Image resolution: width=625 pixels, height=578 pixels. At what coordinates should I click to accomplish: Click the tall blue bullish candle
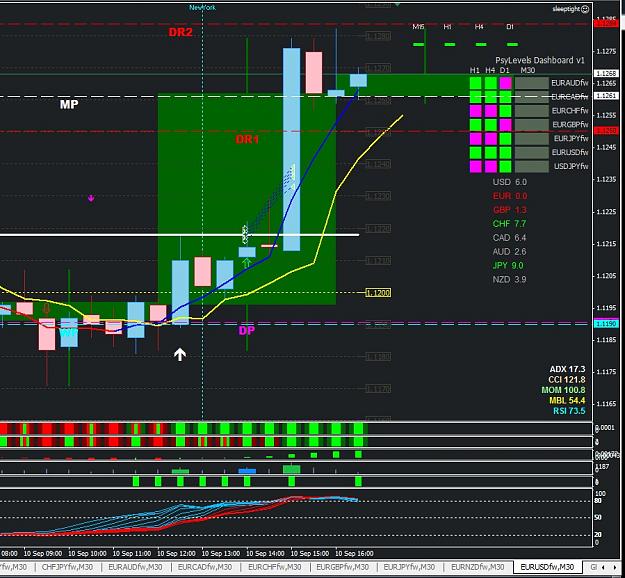(291, 149)
